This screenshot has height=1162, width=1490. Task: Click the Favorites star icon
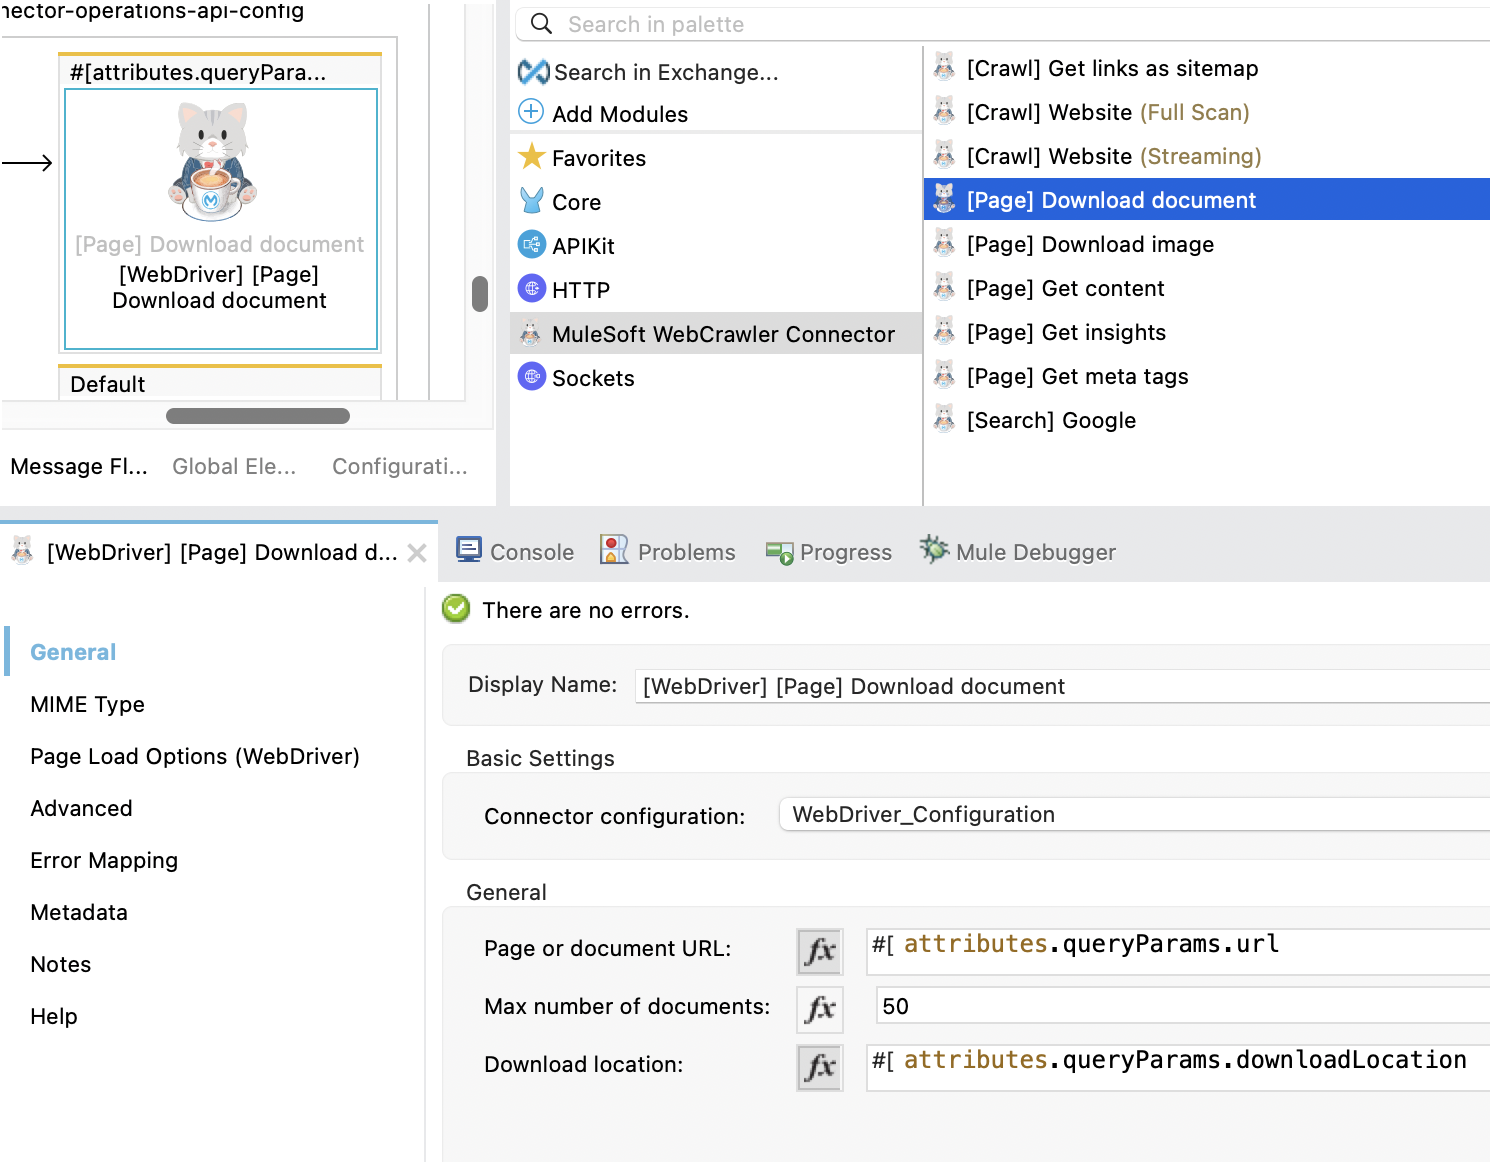coord(531,156)
